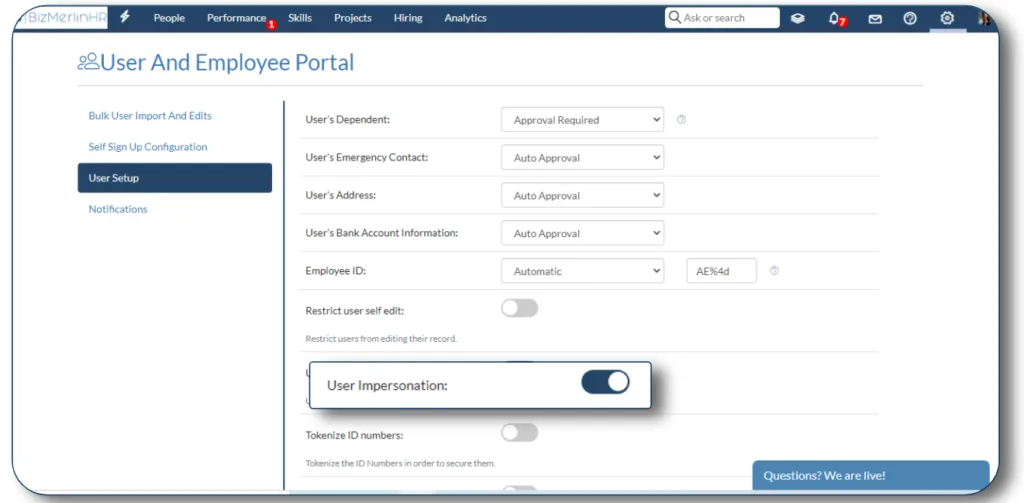Go to Notifications settings

(x=118, y=209)
